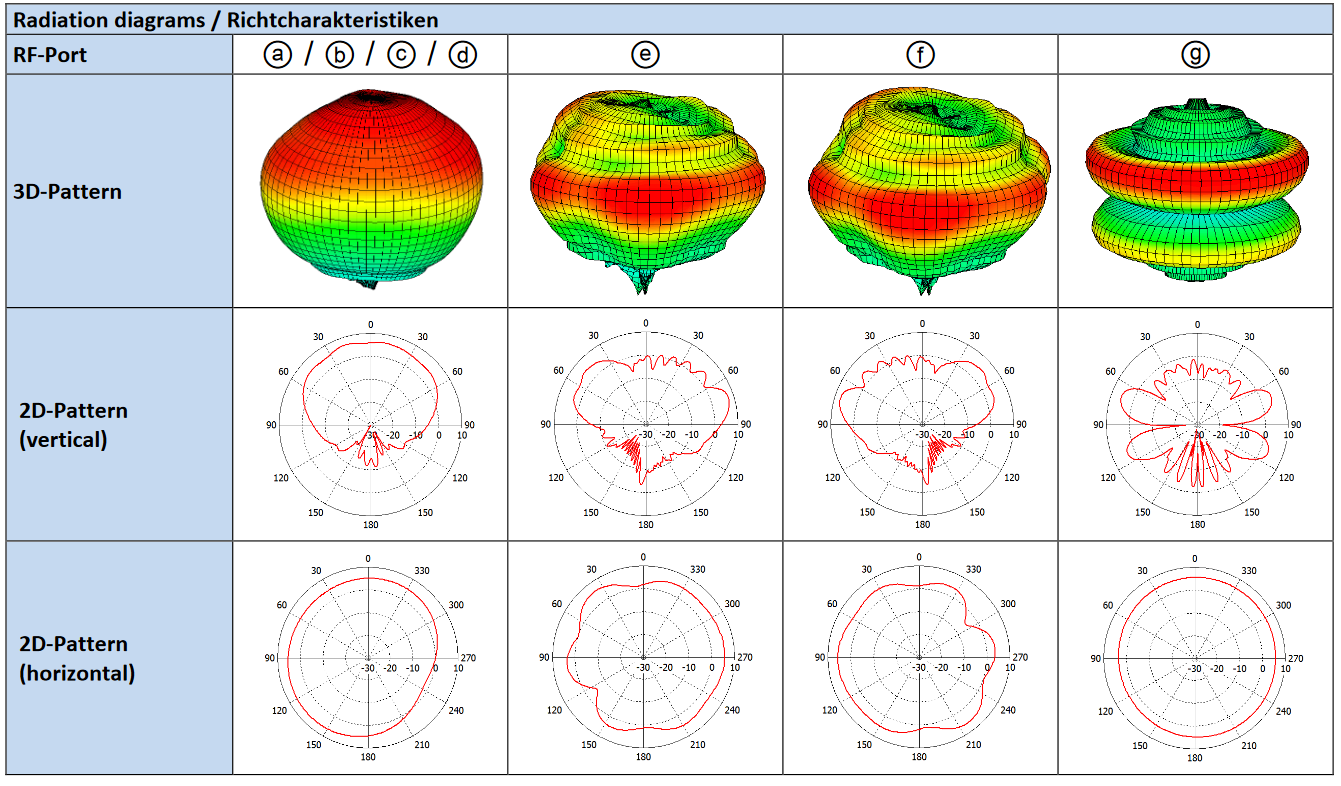Open the 3D pattern image for ports a–d
This screenshot has width=1341, height=786.
[x=370, y=188]
